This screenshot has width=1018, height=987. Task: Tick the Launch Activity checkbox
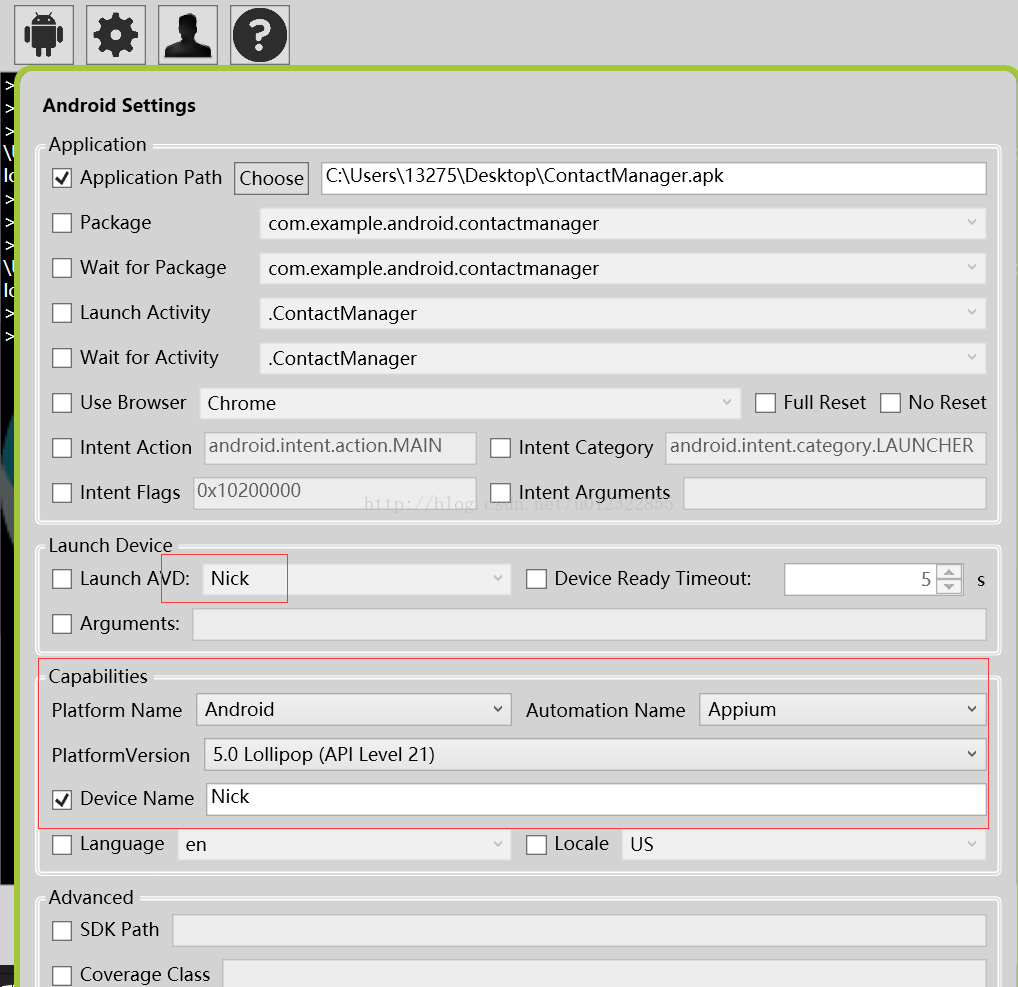click(62, 313)
